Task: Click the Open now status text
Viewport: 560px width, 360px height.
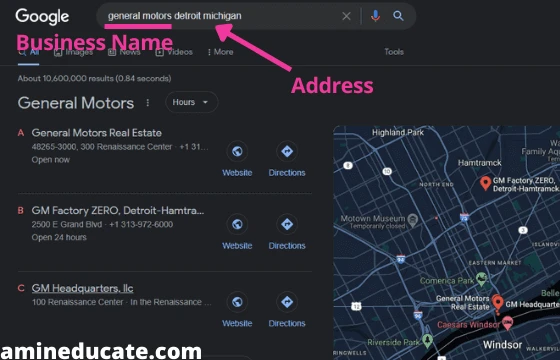Action: pos(51,160)
